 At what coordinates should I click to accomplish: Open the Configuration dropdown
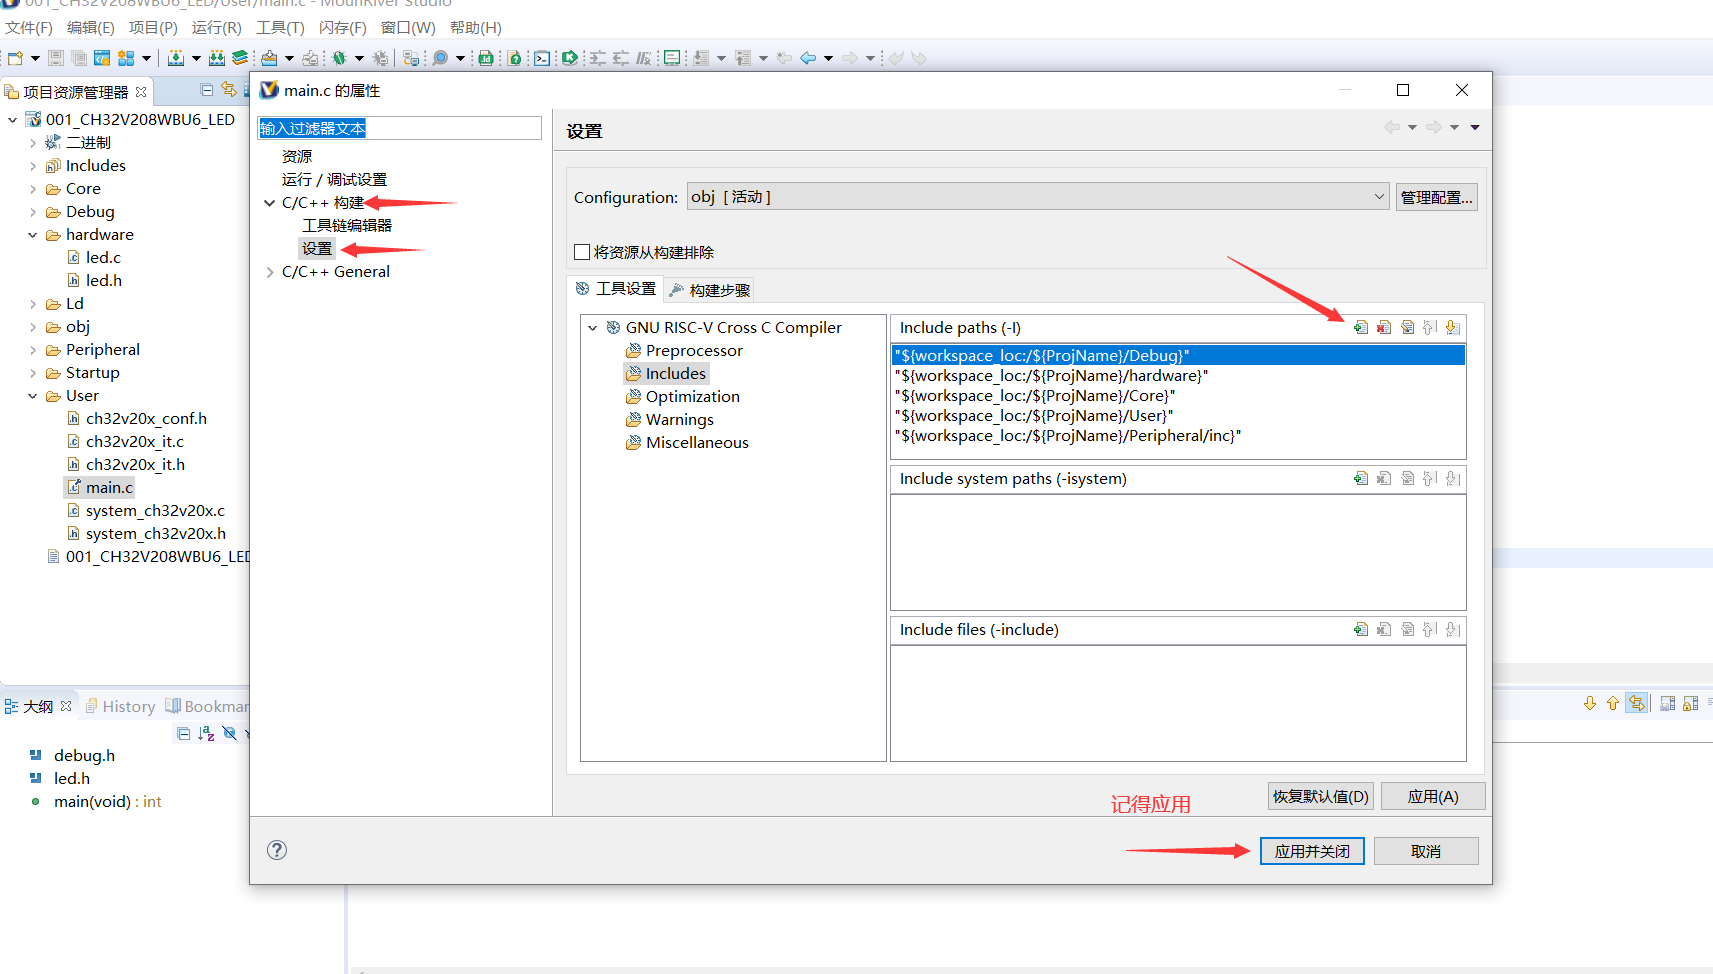pos(1038,197)
